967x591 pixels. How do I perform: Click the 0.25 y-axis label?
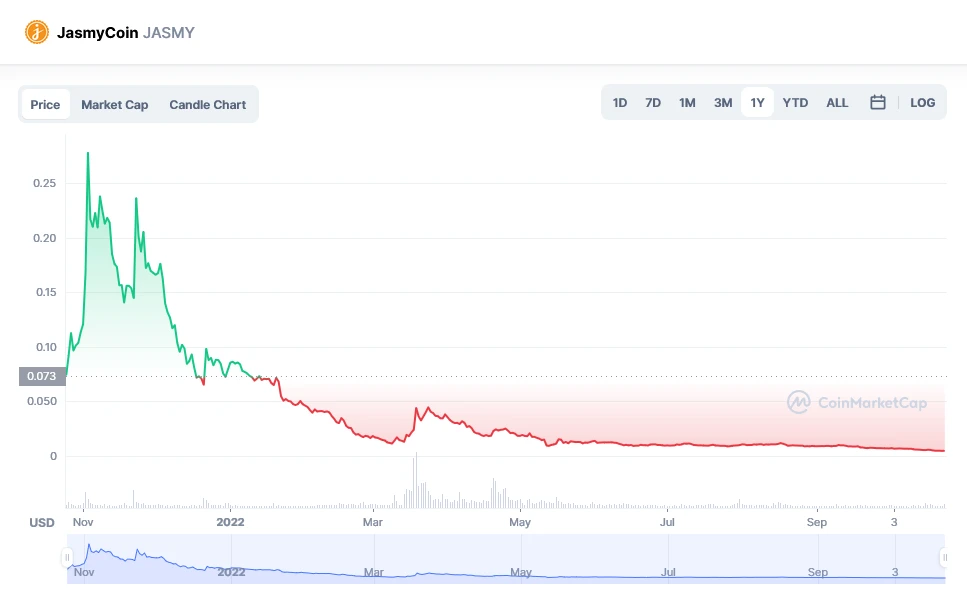point(44,183)
